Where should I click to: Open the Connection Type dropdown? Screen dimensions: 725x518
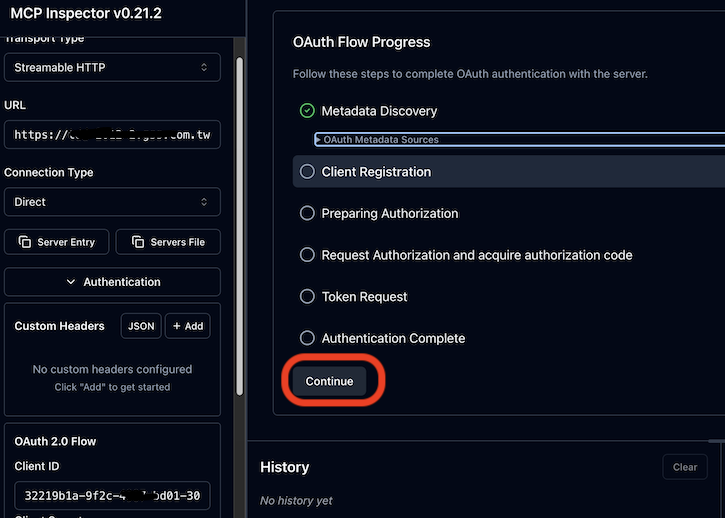tap(112, 201)
